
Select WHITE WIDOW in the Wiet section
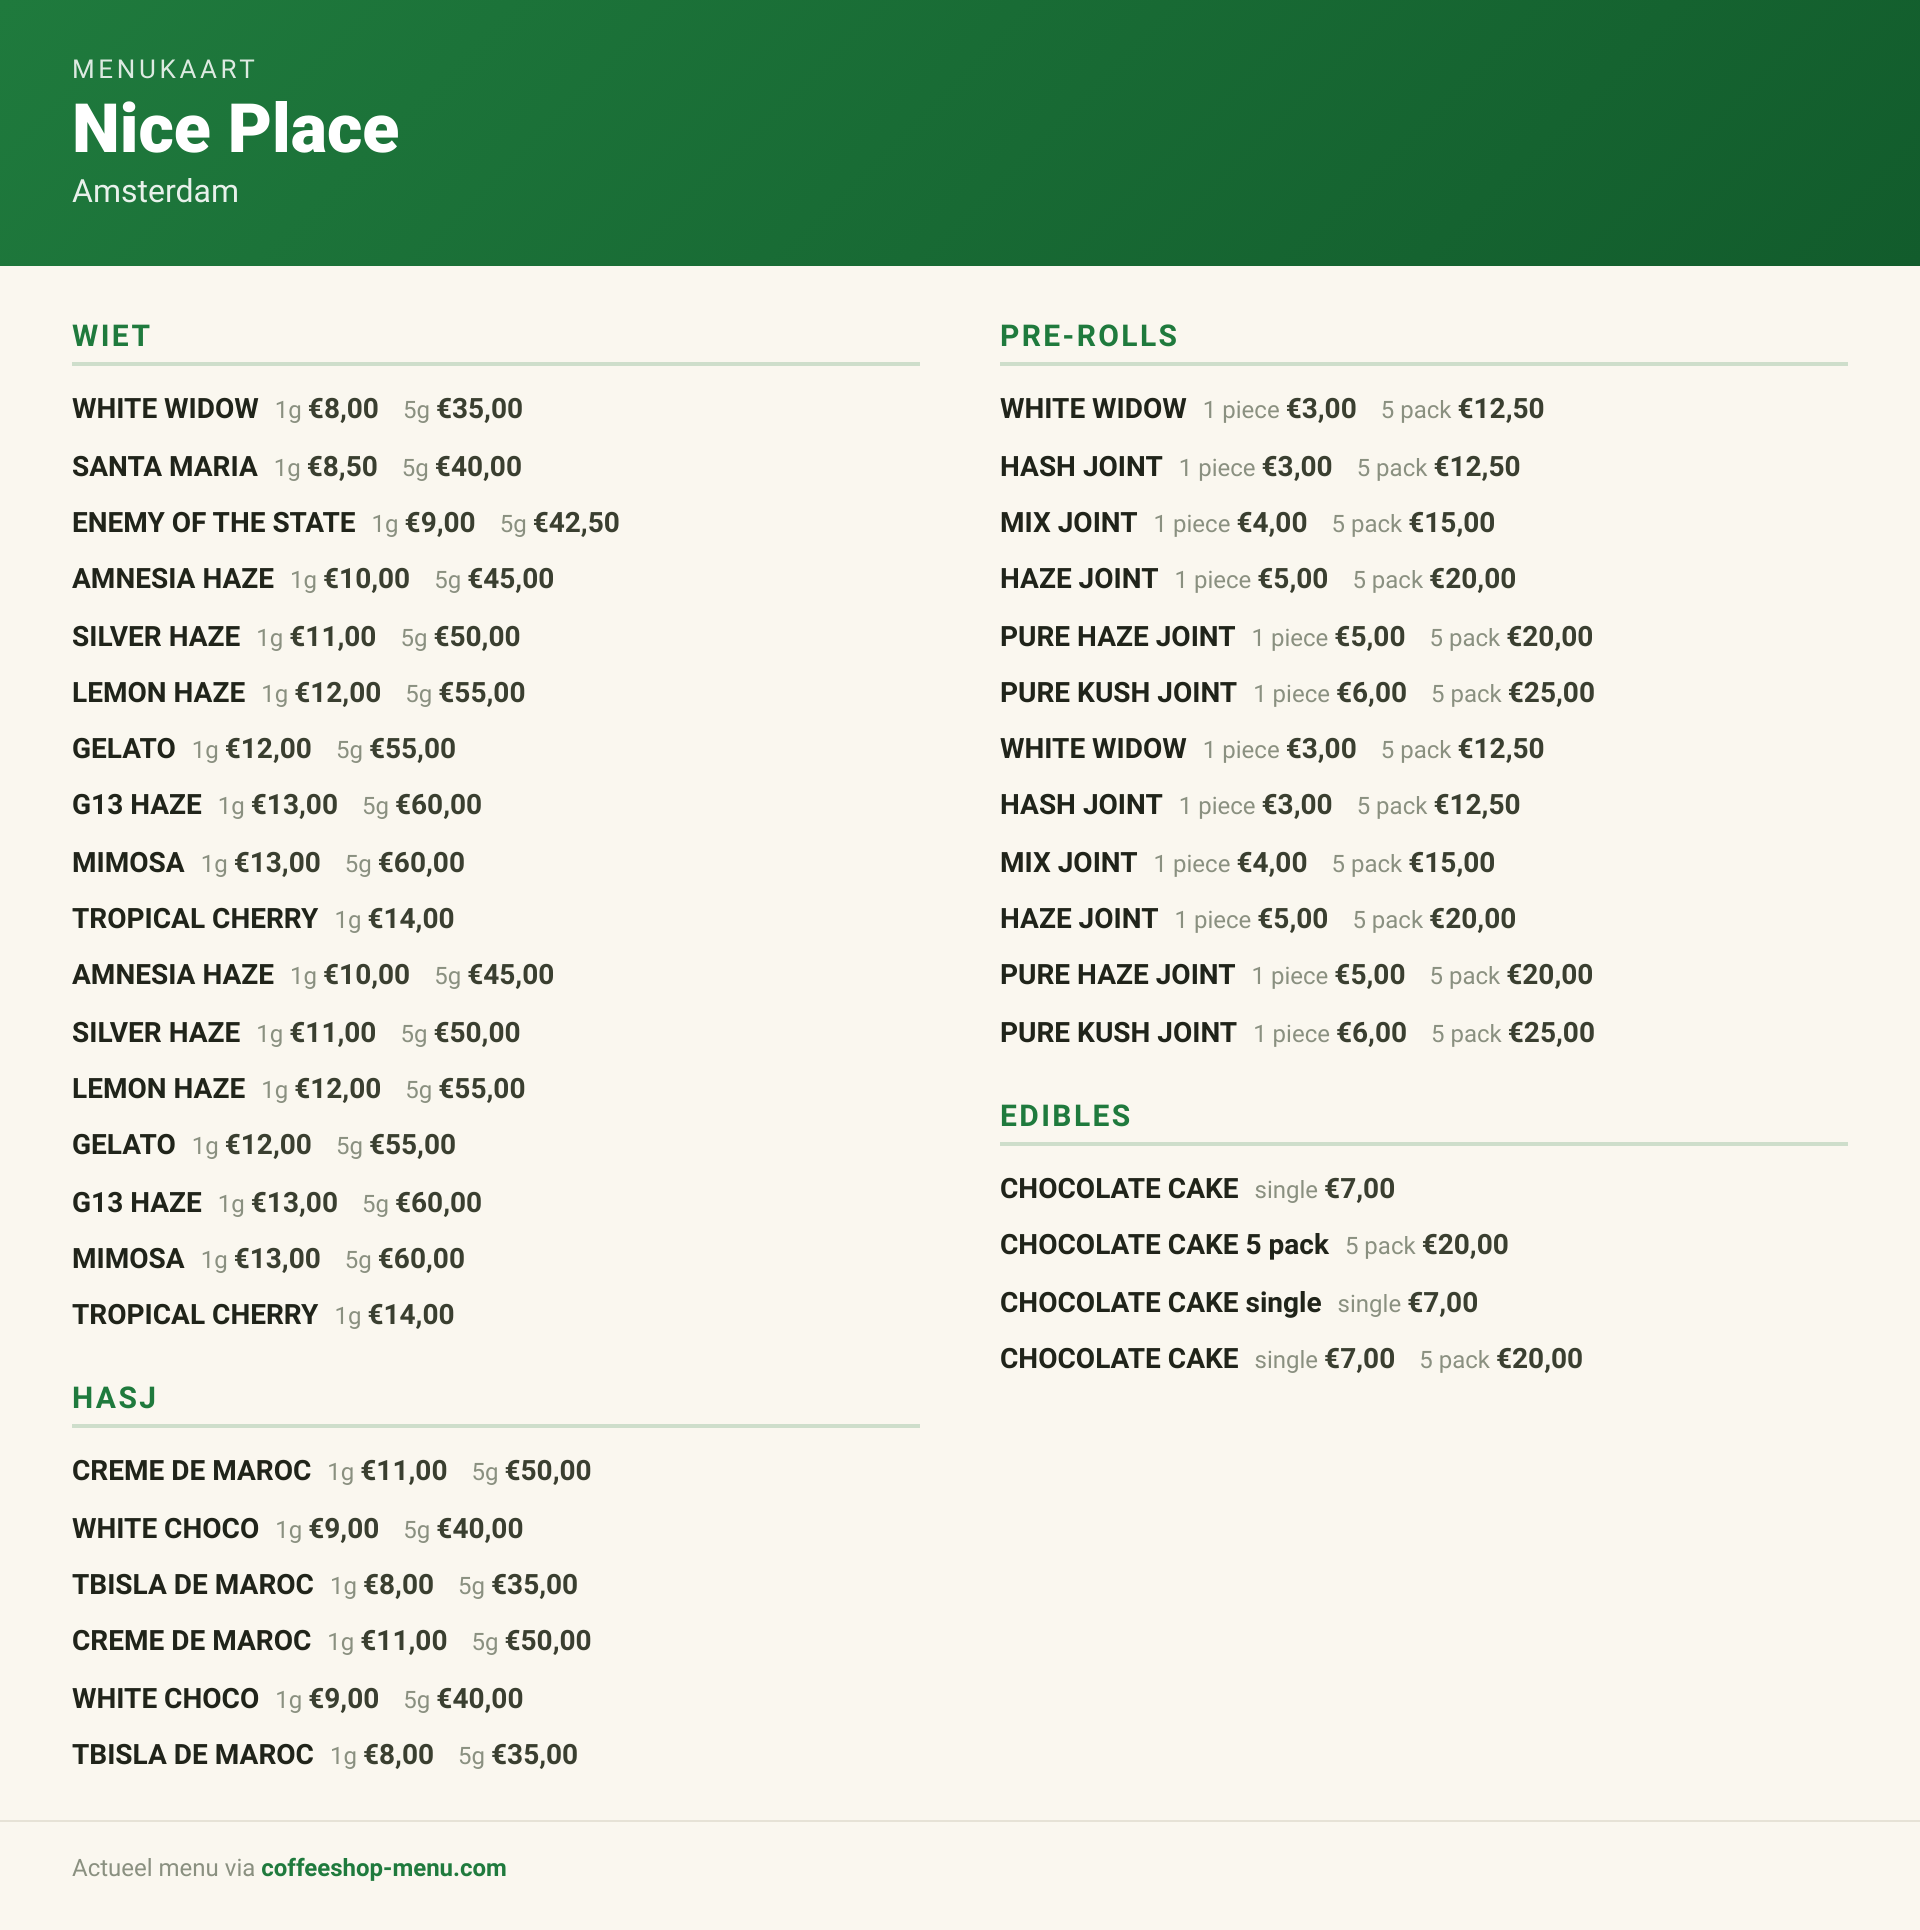point(165,409)
